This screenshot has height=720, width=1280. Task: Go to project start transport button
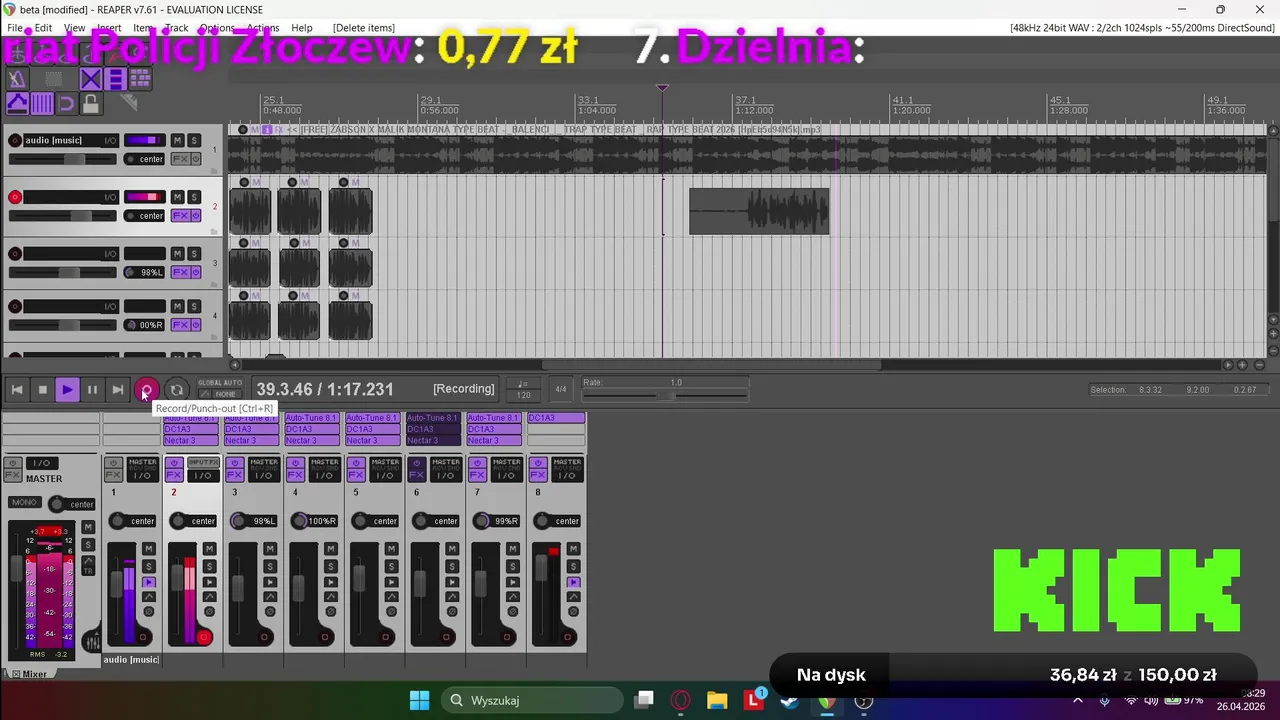point(17,390)
